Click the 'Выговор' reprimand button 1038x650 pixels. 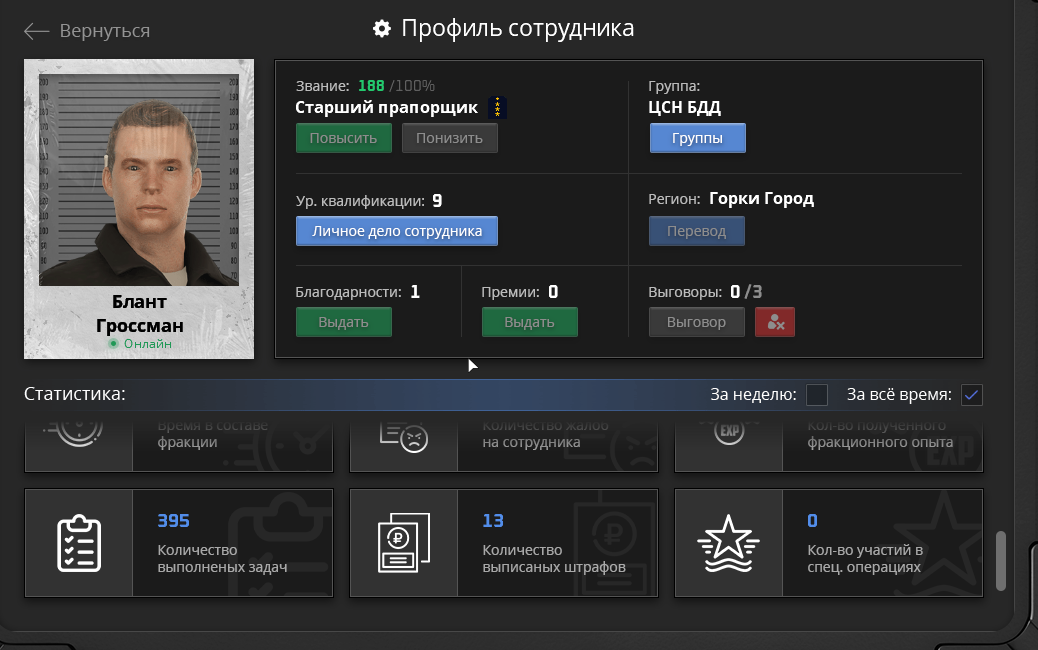point(696,322)
